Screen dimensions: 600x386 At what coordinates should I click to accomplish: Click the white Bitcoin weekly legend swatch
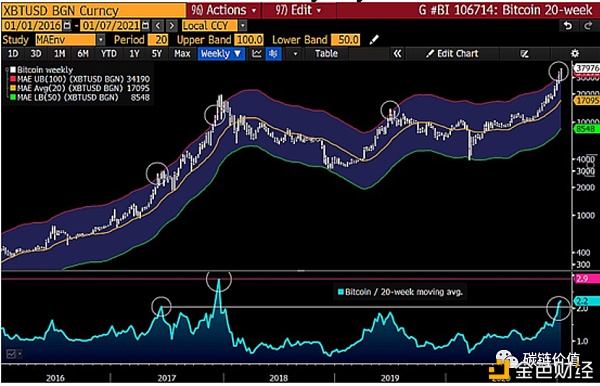13,70
